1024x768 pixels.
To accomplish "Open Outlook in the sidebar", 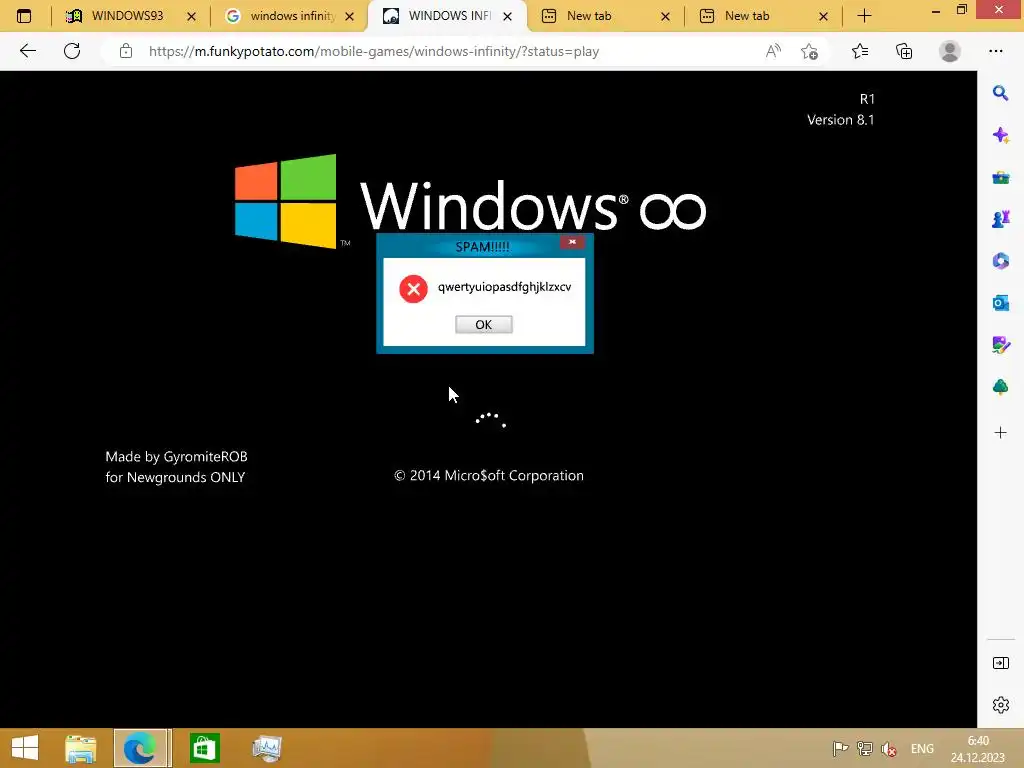I will [x=1000, y=302].
